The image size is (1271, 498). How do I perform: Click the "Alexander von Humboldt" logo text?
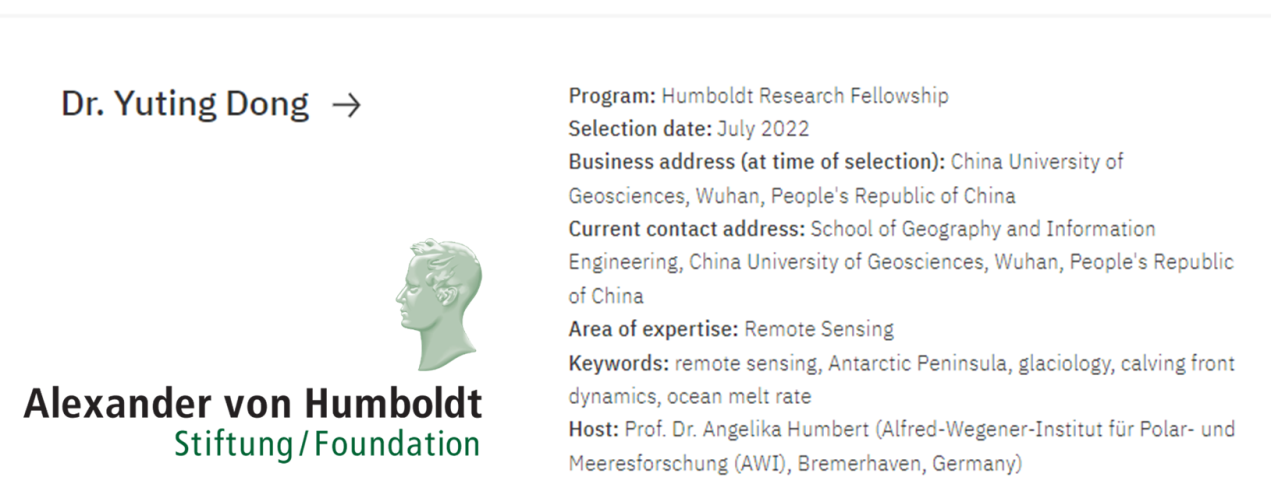(x=253, y=402)
